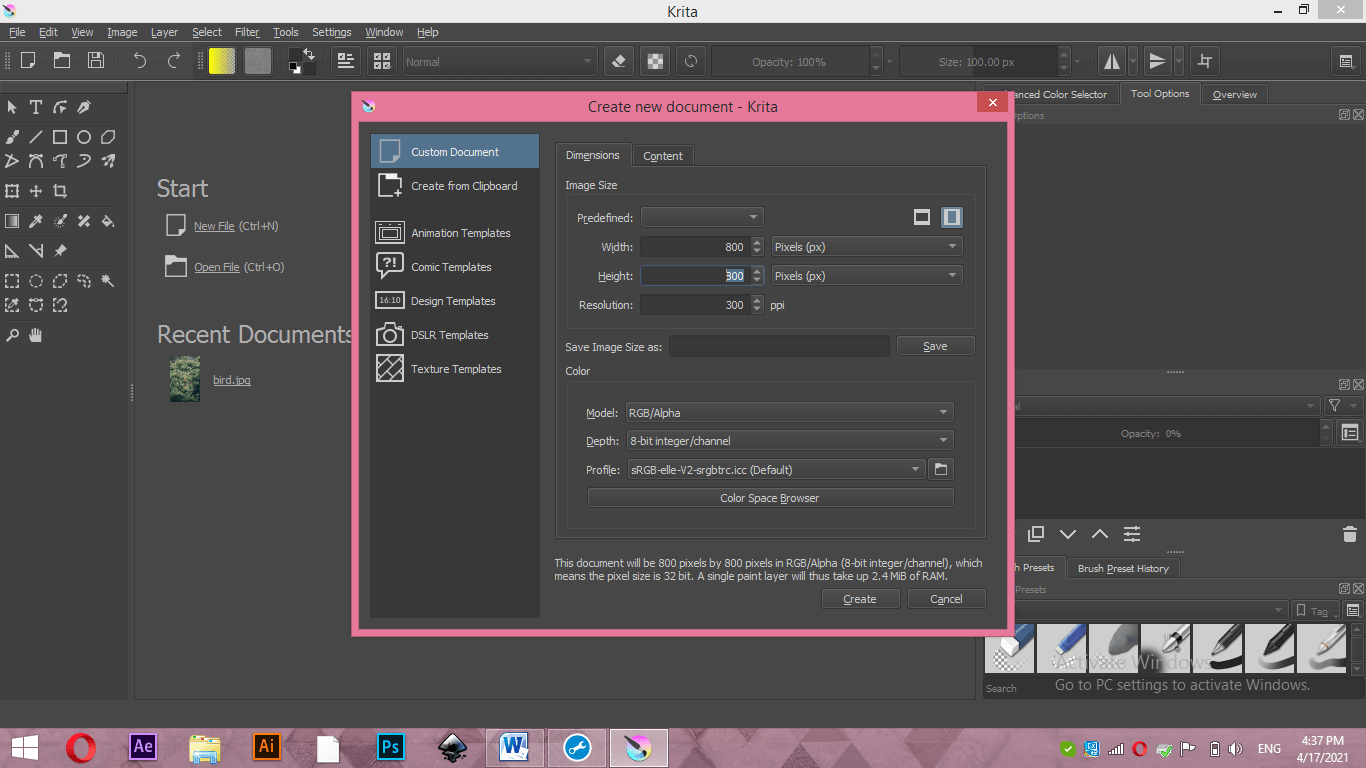This screenshot has height=768, width=1366.
Task: Toggle vertical mirror tool
Action: pos(1157,61)
